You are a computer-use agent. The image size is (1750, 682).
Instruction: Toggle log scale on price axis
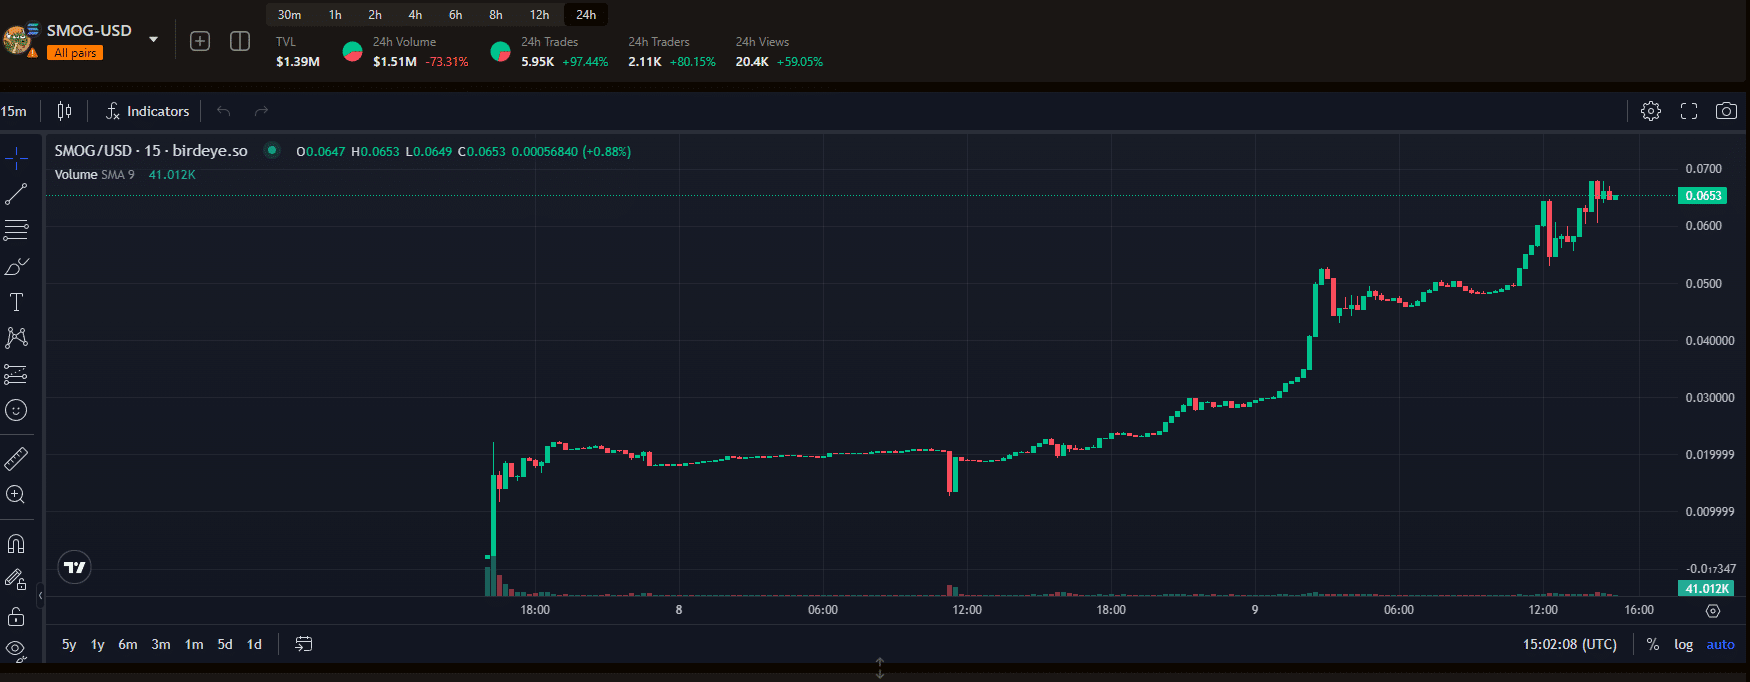[x=1683, y=645]
